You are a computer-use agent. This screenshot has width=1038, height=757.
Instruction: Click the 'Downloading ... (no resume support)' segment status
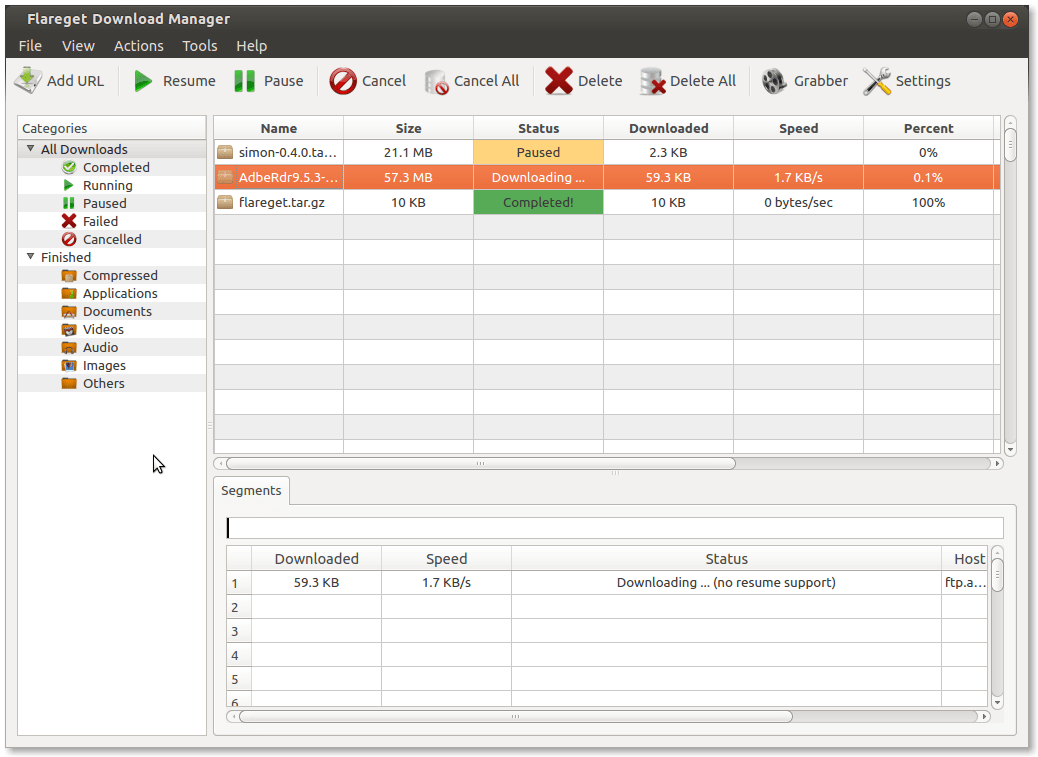[x=726, y=582]
